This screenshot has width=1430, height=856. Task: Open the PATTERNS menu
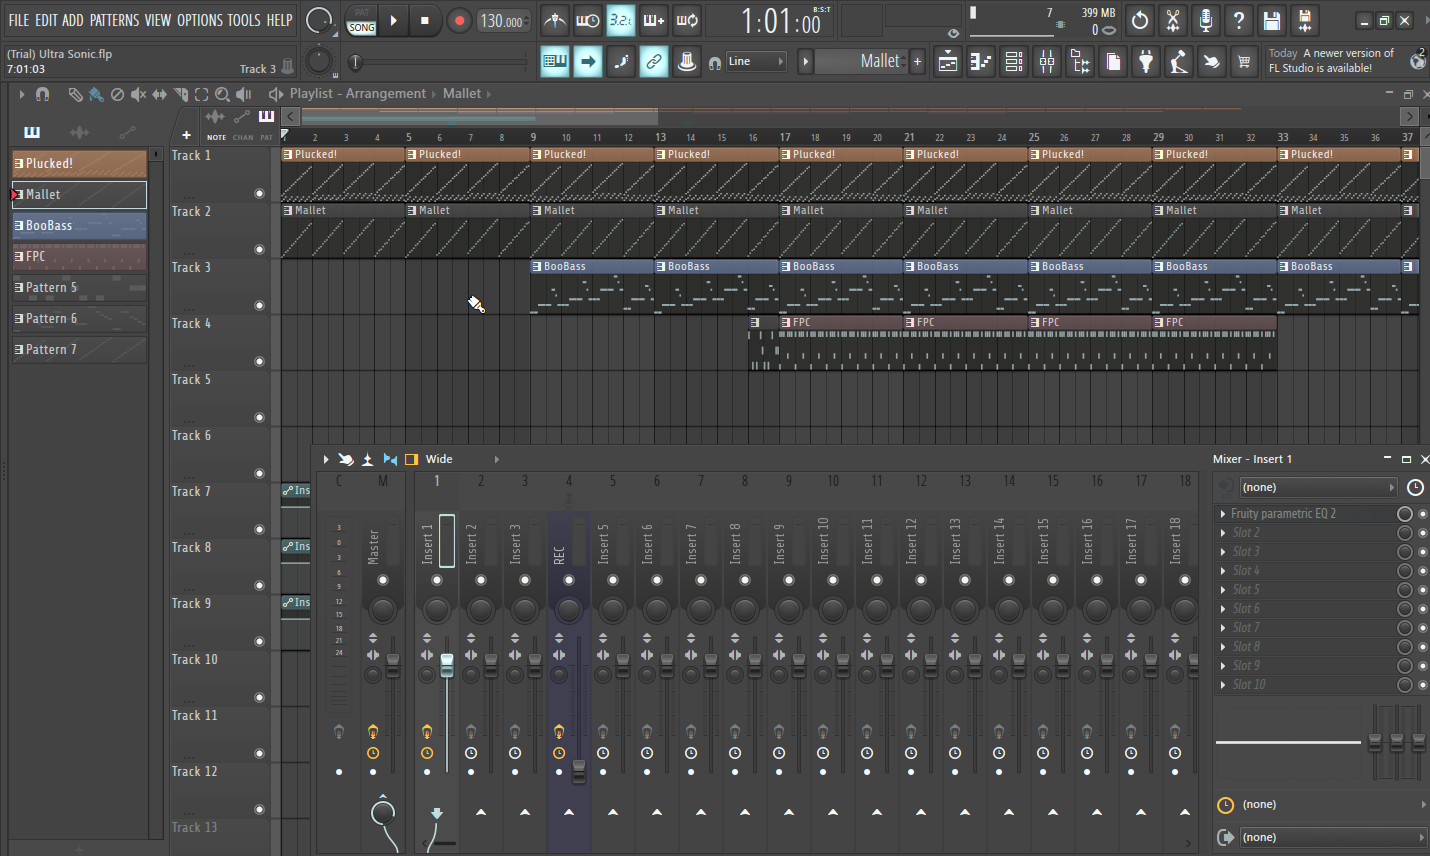pos(114,20)
